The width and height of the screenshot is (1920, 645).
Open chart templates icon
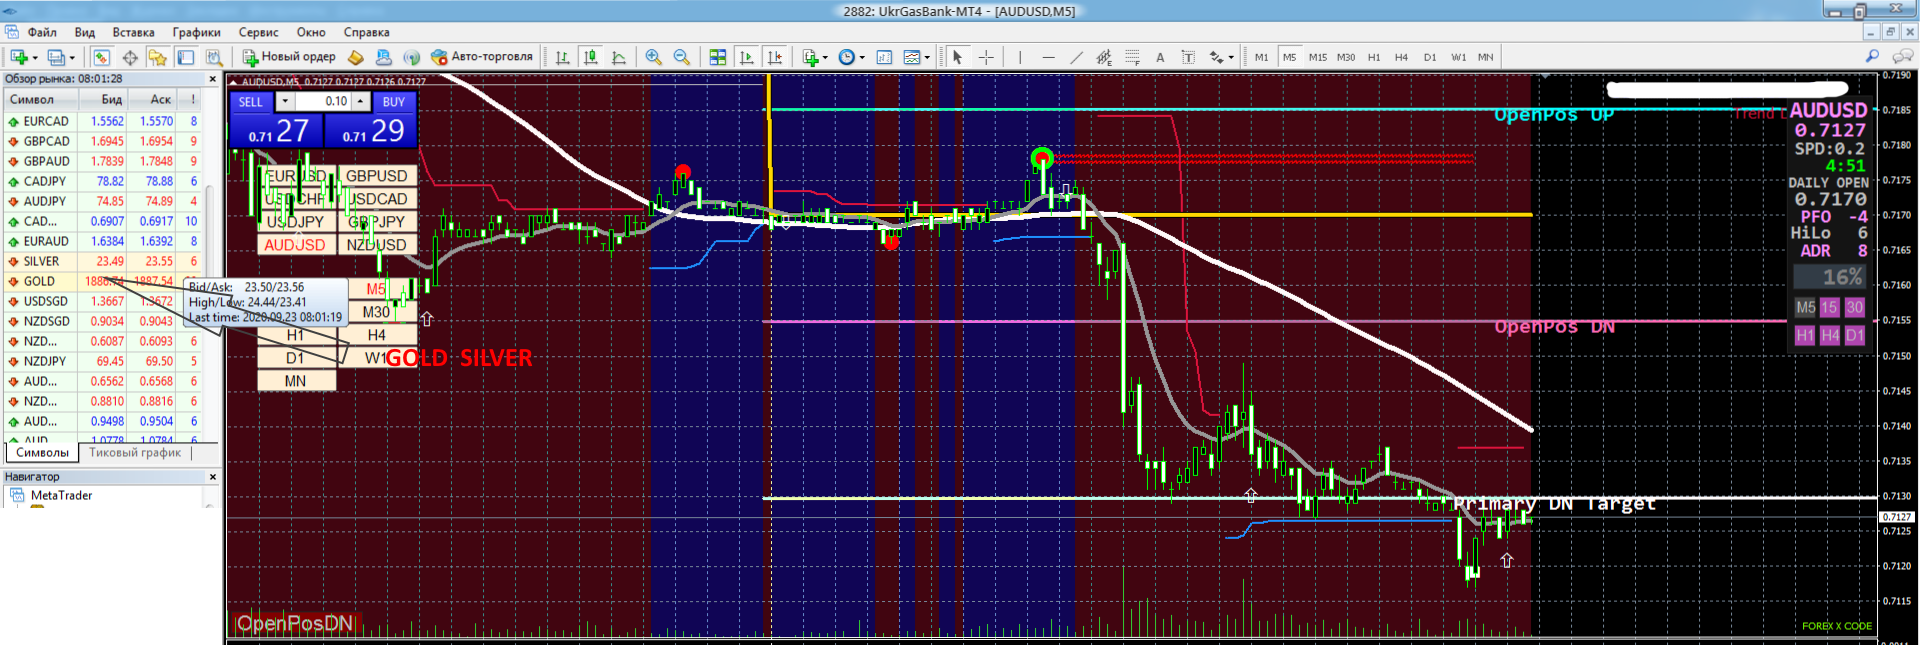(912, 57)
